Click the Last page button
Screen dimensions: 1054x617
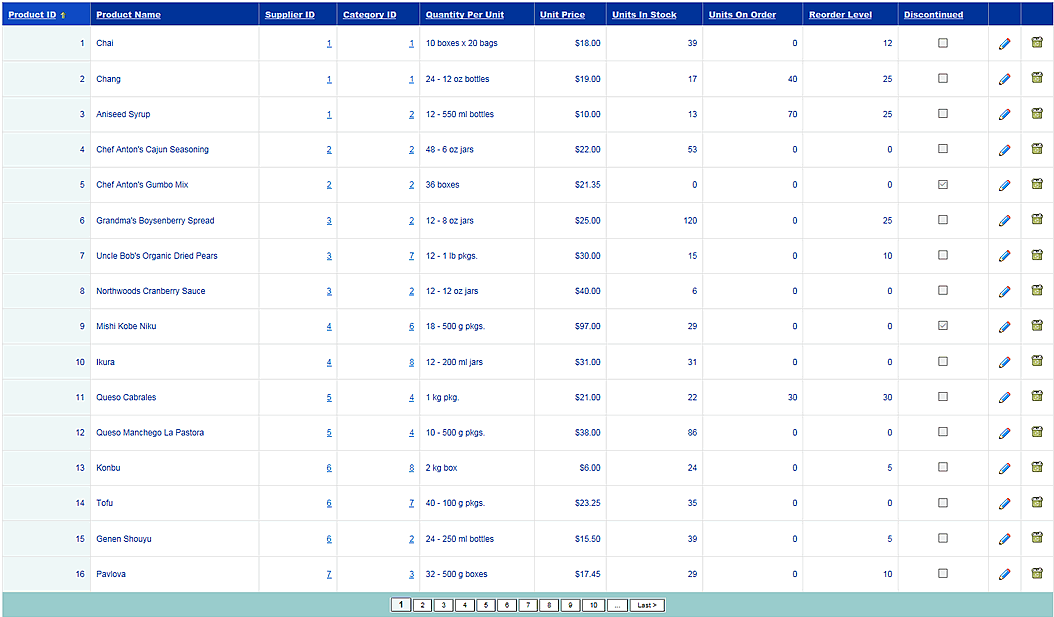coord(647,605)
